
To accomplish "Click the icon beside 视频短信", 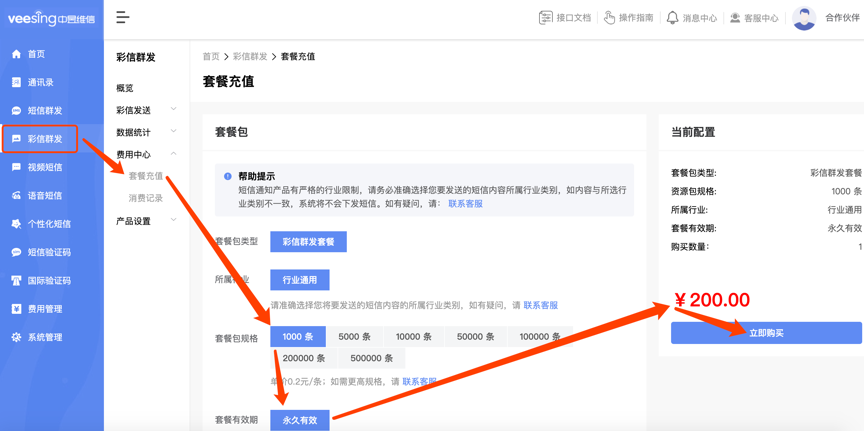I will (17, 167).
